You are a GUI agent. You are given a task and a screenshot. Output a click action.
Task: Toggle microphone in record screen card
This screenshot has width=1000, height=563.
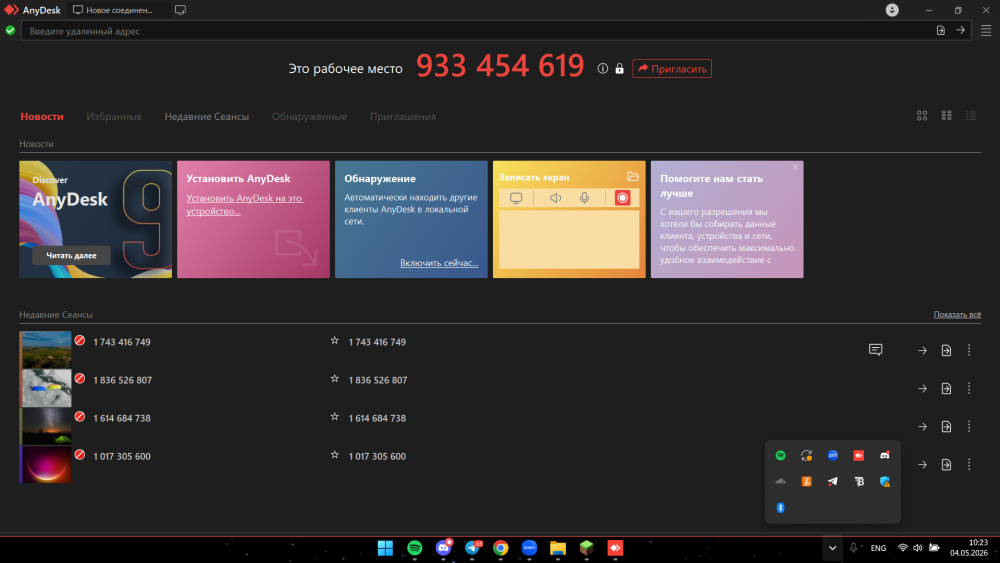pos(584,198)
